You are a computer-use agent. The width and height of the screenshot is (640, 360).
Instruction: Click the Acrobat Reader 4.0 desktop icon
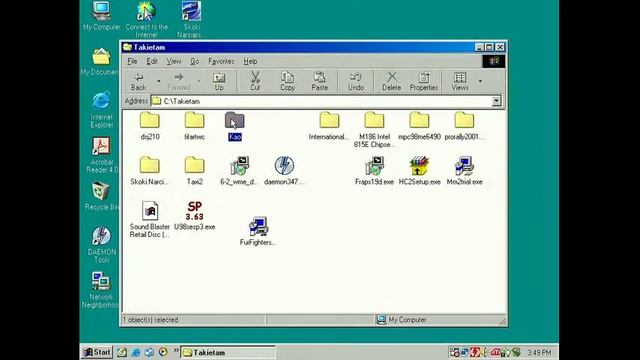click(101, 155)
